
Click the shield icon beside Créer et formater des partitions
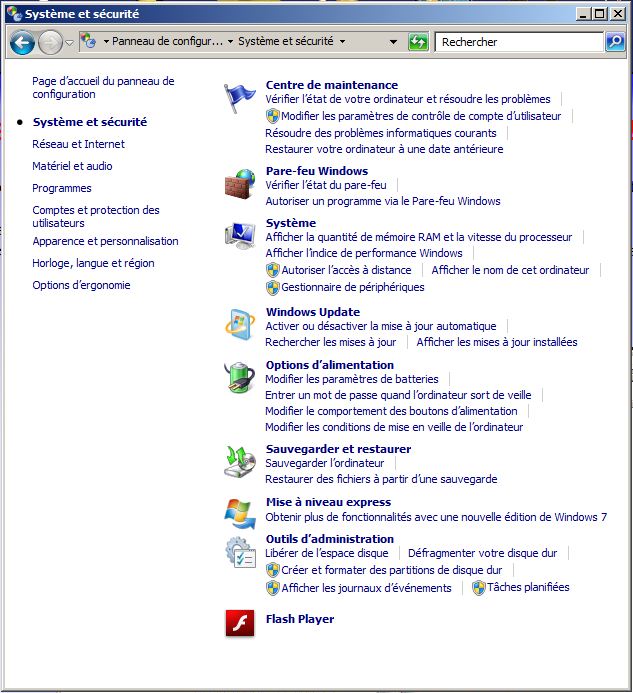point(273,570)
